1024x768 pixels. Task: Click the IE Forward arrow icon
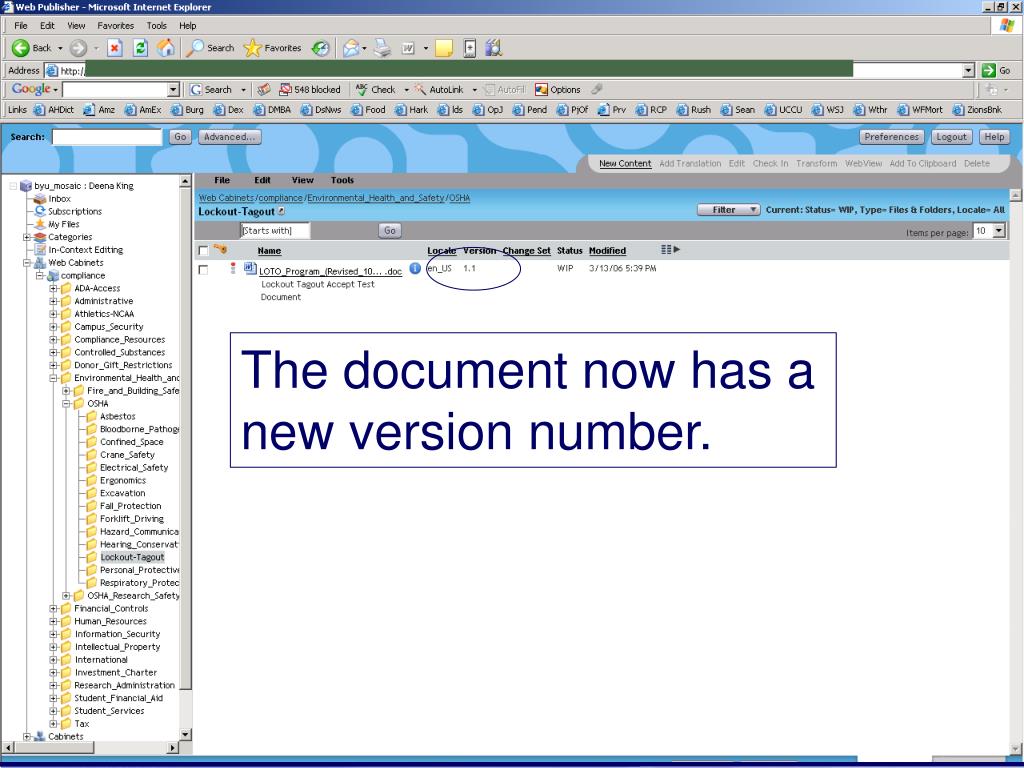click(x=78, y=48)
